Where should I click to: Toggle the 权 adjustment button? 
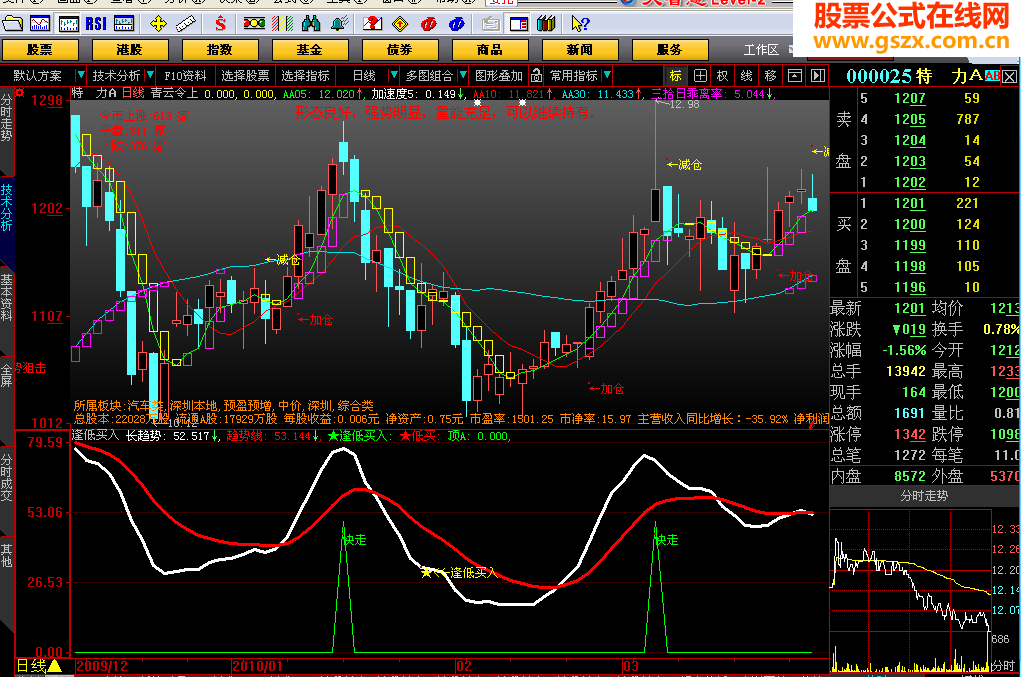[x=723, y=76]
